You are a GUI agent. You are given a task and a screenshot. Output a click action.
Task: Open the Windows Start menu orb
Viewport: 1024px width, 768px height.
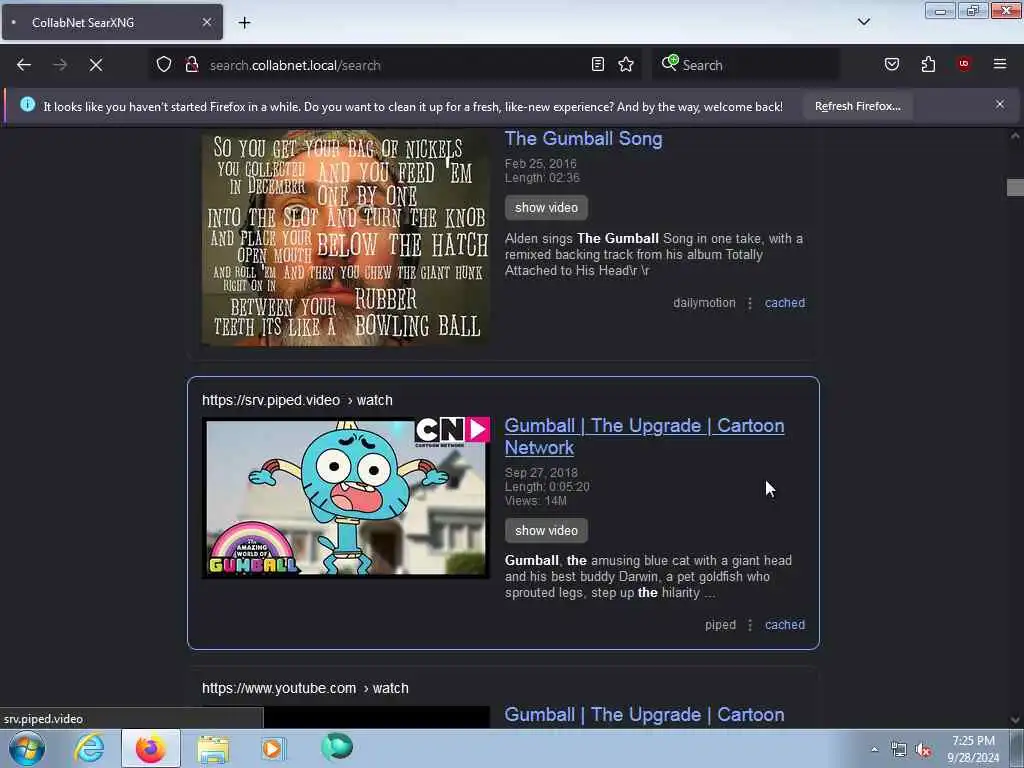click(27, 748)
